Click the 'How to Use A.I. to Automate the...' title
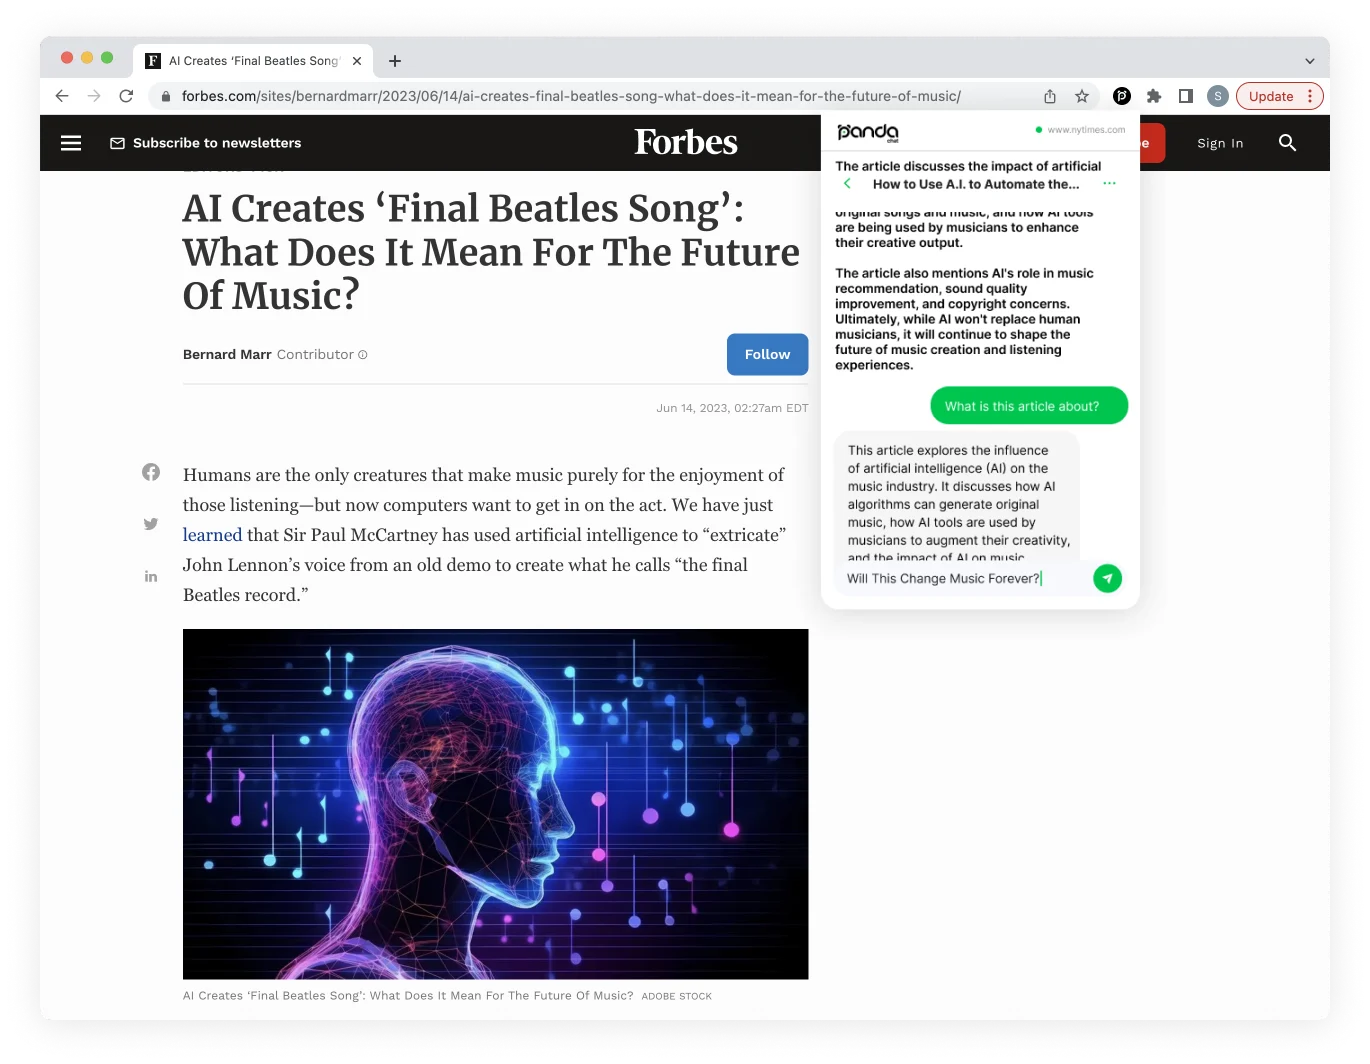The height and width of the screenshot is (1064, 1370). [976, 184]
